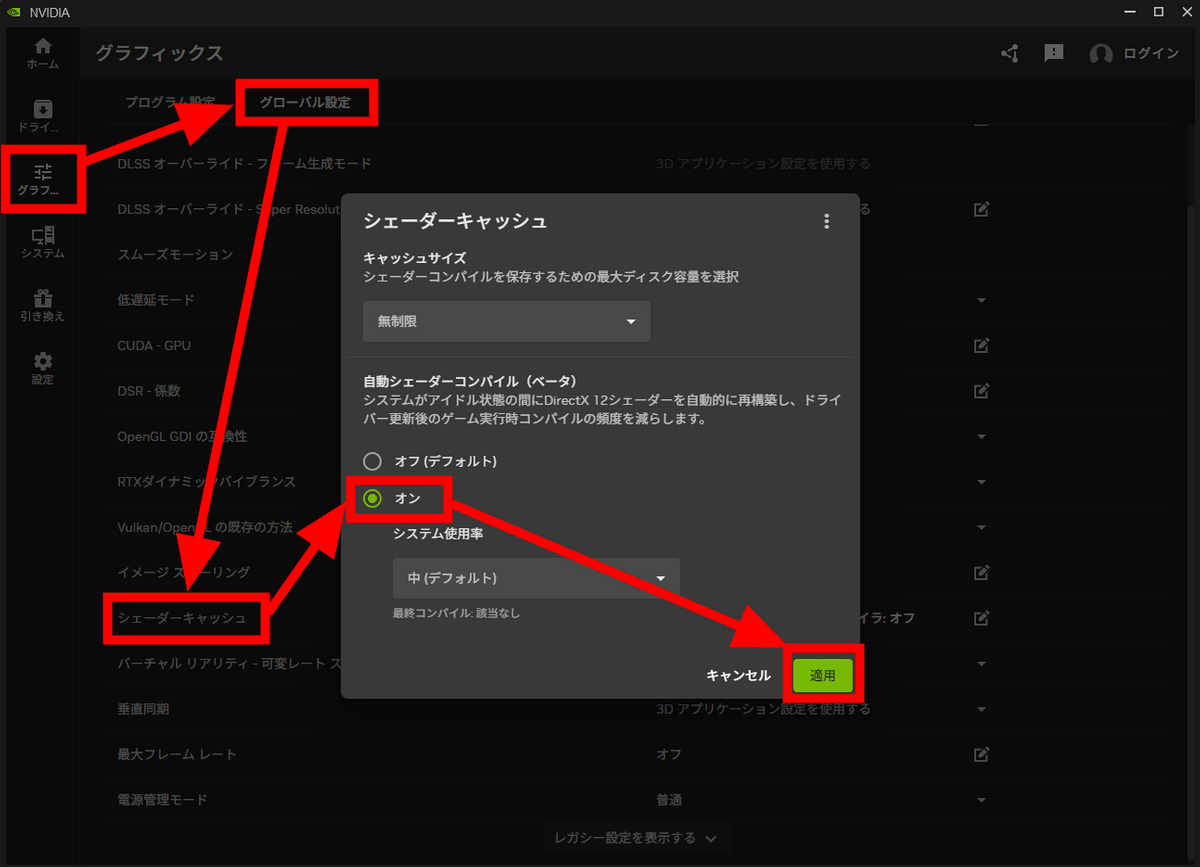
Task: Open the ドライバー section in the sidebar
Action: [42, 117]
